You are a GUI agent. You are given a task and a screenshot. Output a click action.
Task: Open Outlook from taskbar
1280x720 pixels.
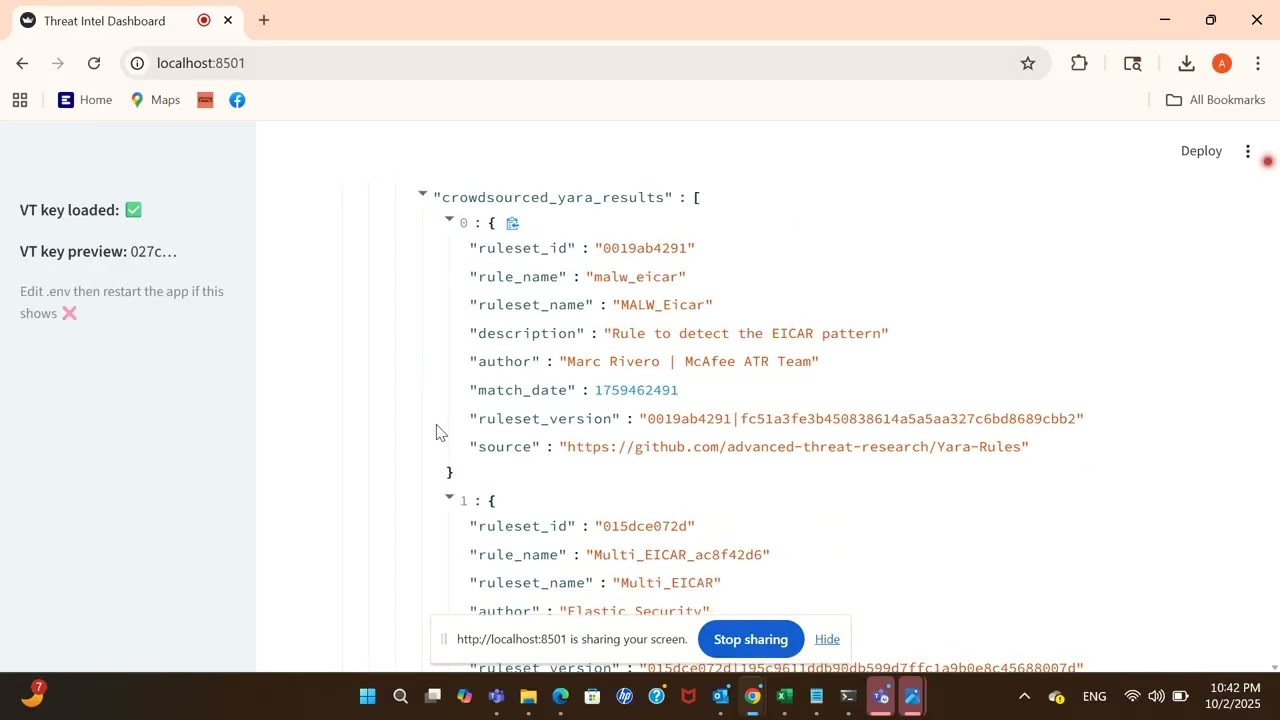coord(720,696)
